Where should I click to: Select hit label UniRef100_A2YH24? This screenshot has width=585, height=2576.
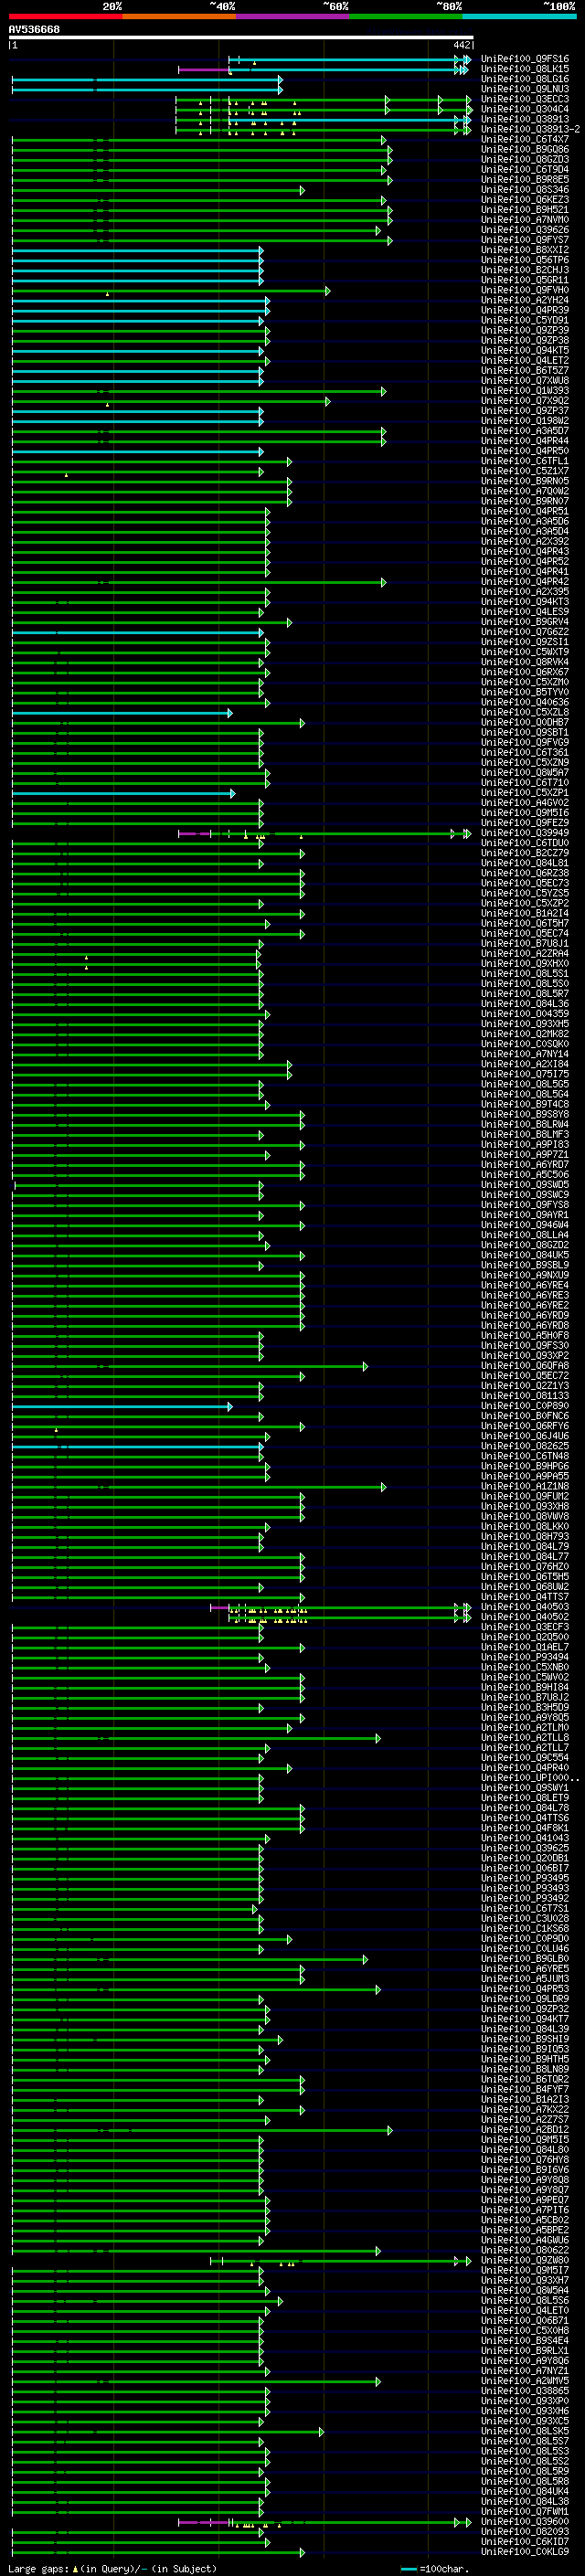(x=525, y=300)
